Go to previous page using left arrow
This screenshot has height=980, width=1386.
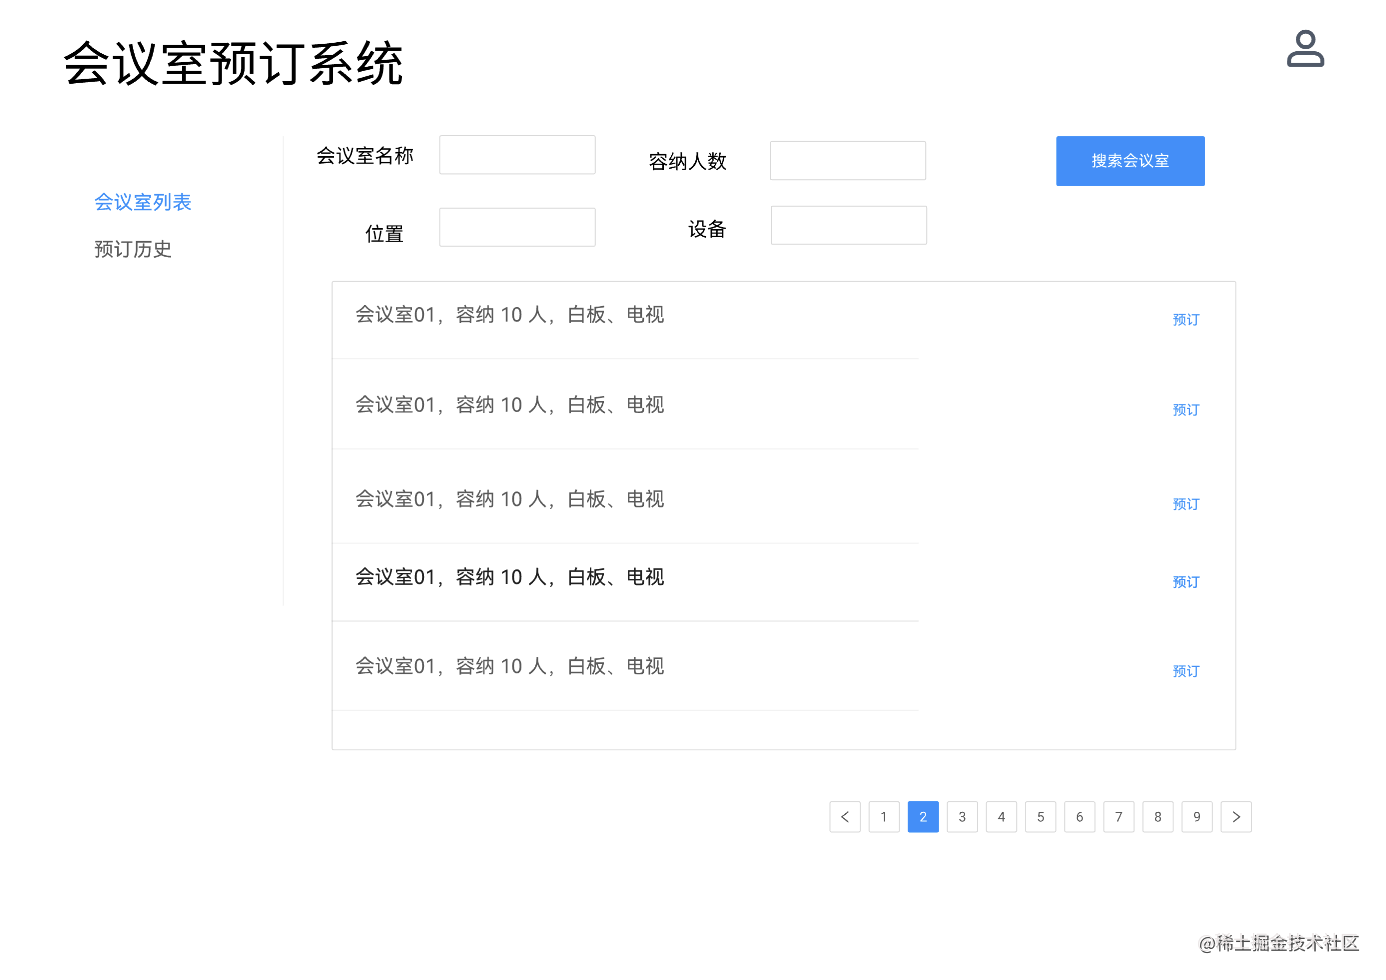pos(845,817)
